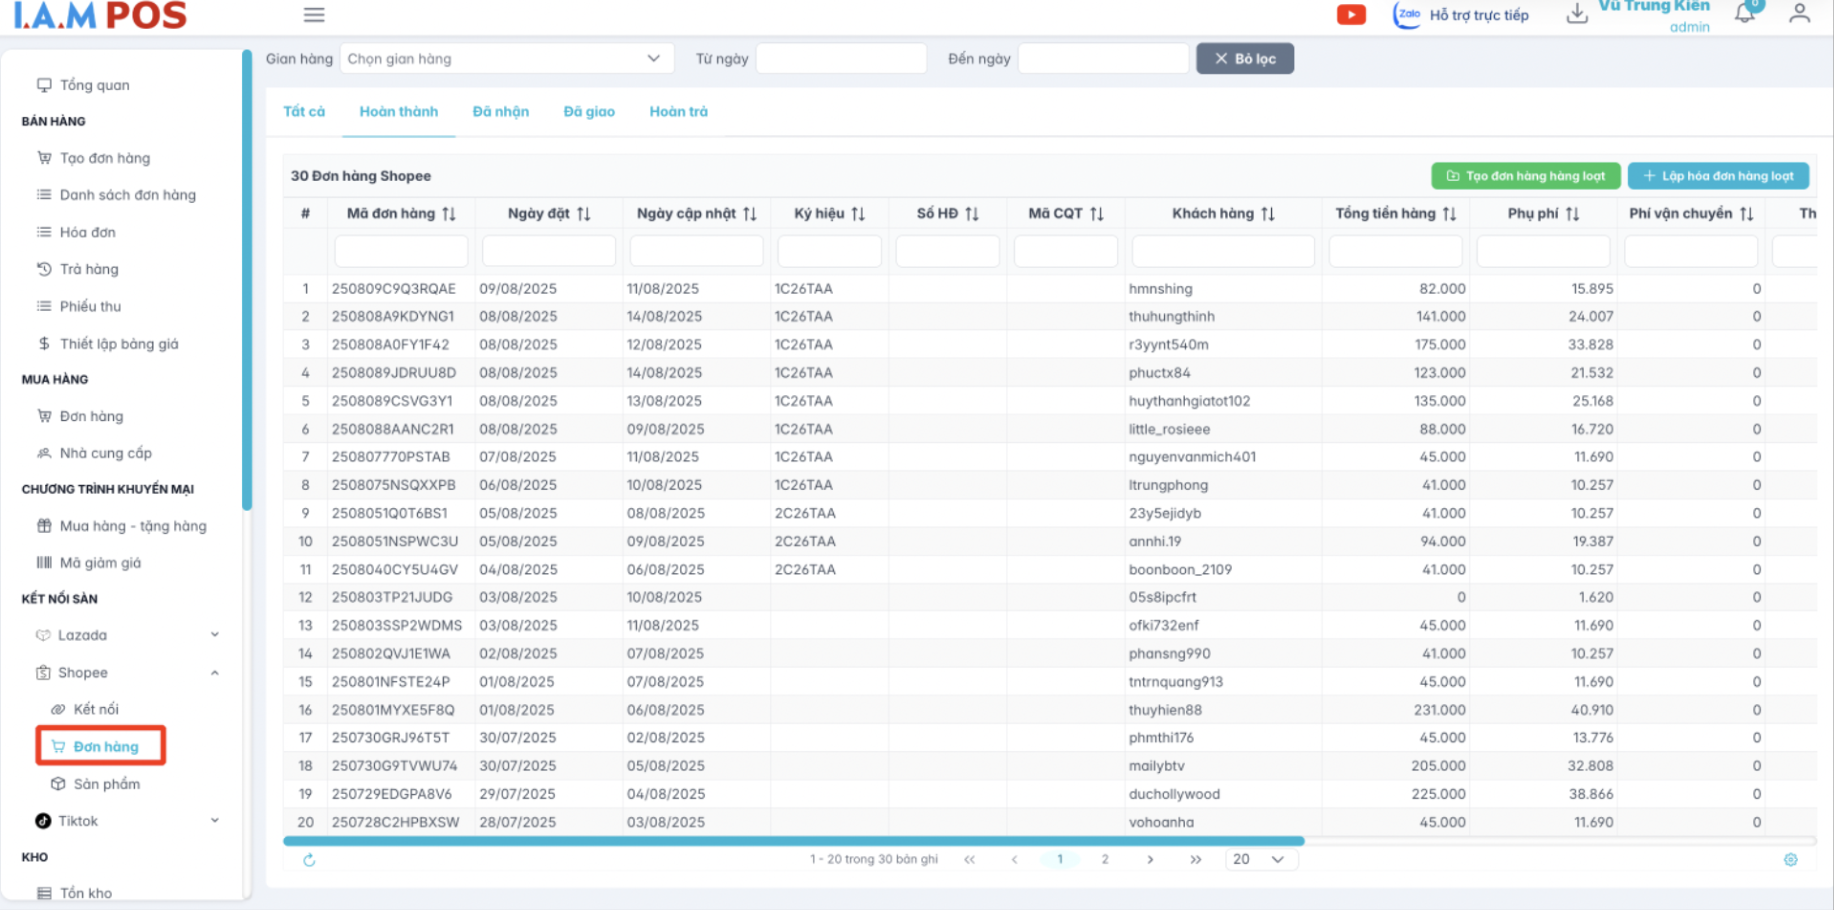Sort by Mã đơn hàng column
Viewport: 1834px width, 910px height.
coord(449,214)
